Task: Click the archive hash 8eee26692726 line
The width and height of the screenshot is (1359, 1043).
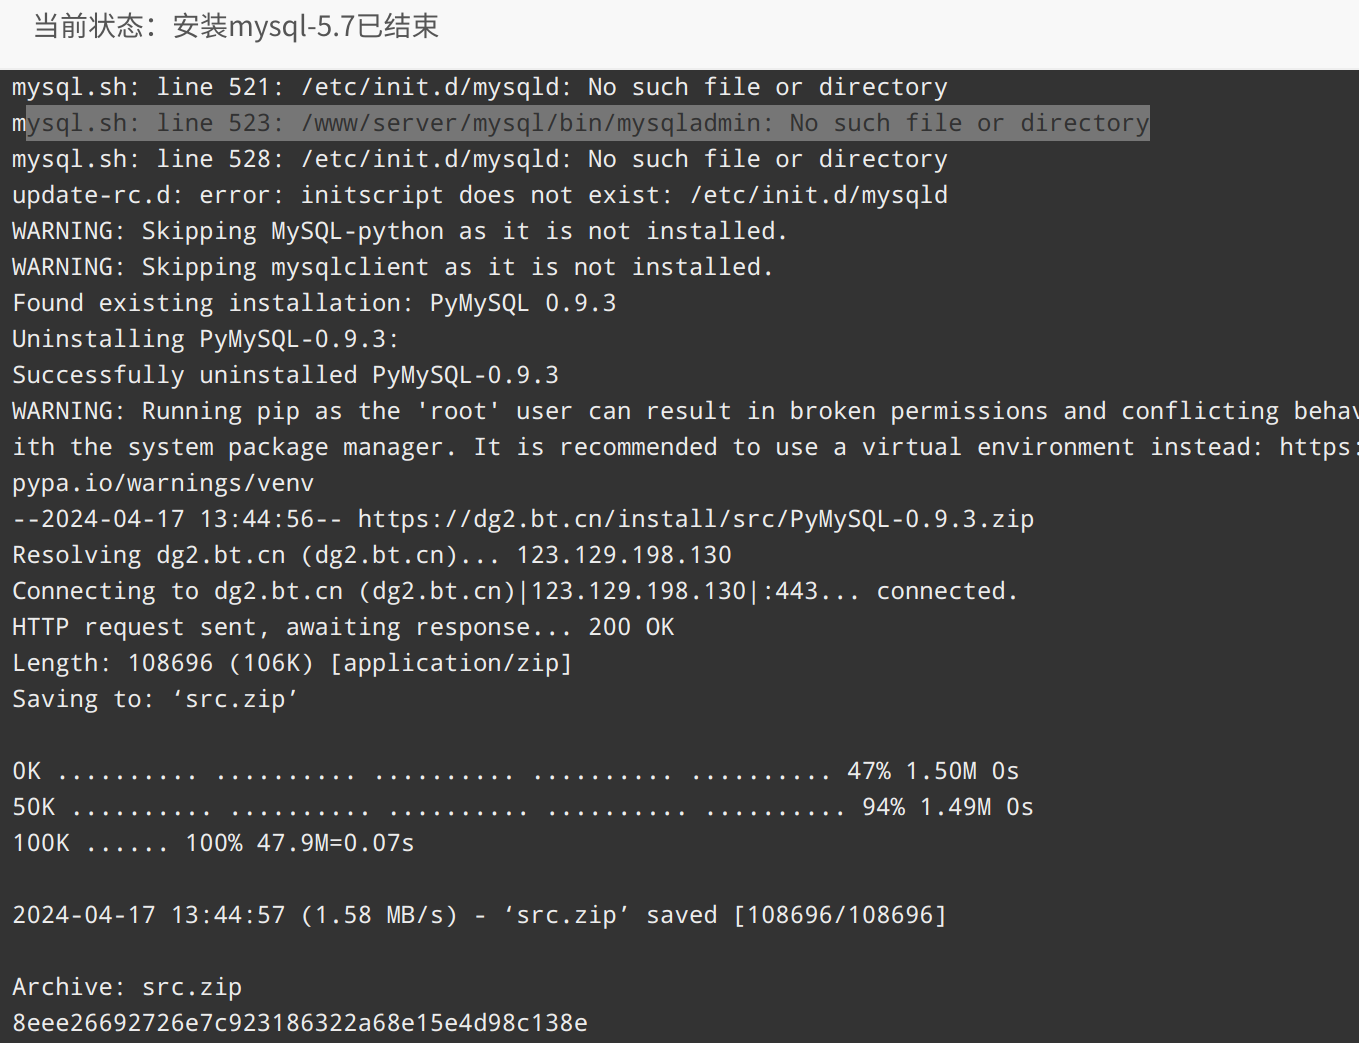Action: (x=300, y=1023)
